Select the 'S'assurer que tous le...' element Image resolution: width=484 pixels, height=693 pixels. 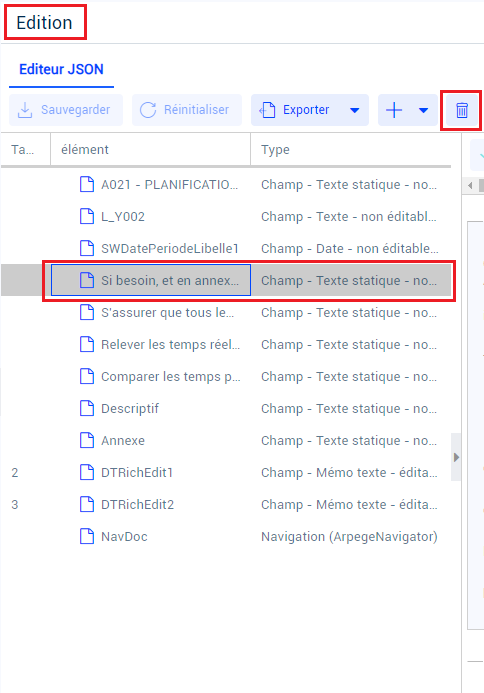coord(168,312)
